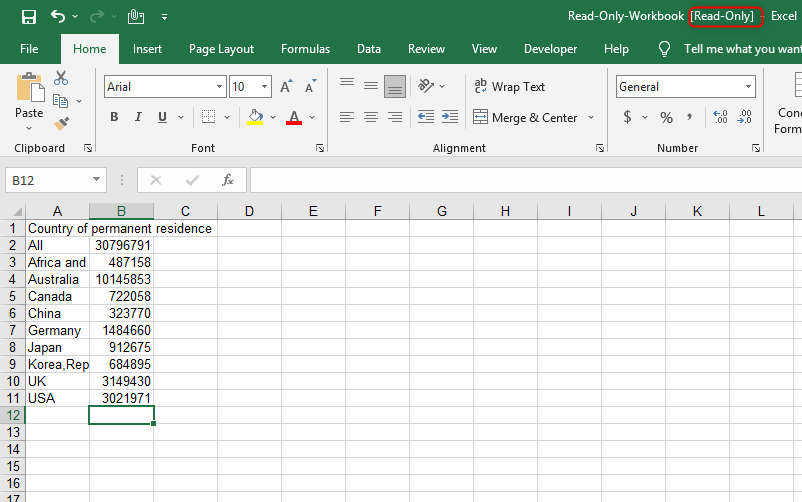
Task: Open the Page Layout tab
Action: click(221, 49)
